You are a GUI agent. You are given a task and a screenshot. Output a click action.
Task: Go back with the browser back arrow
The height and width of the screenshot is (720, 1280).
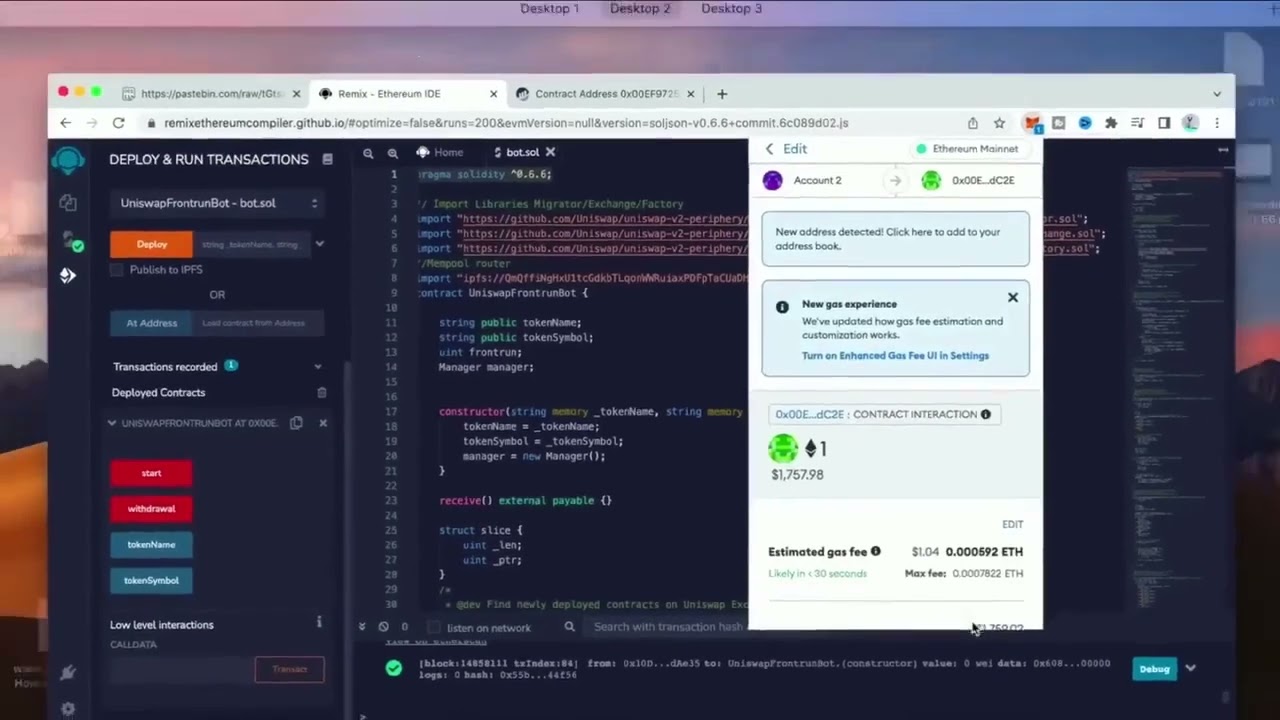(65, 123)
